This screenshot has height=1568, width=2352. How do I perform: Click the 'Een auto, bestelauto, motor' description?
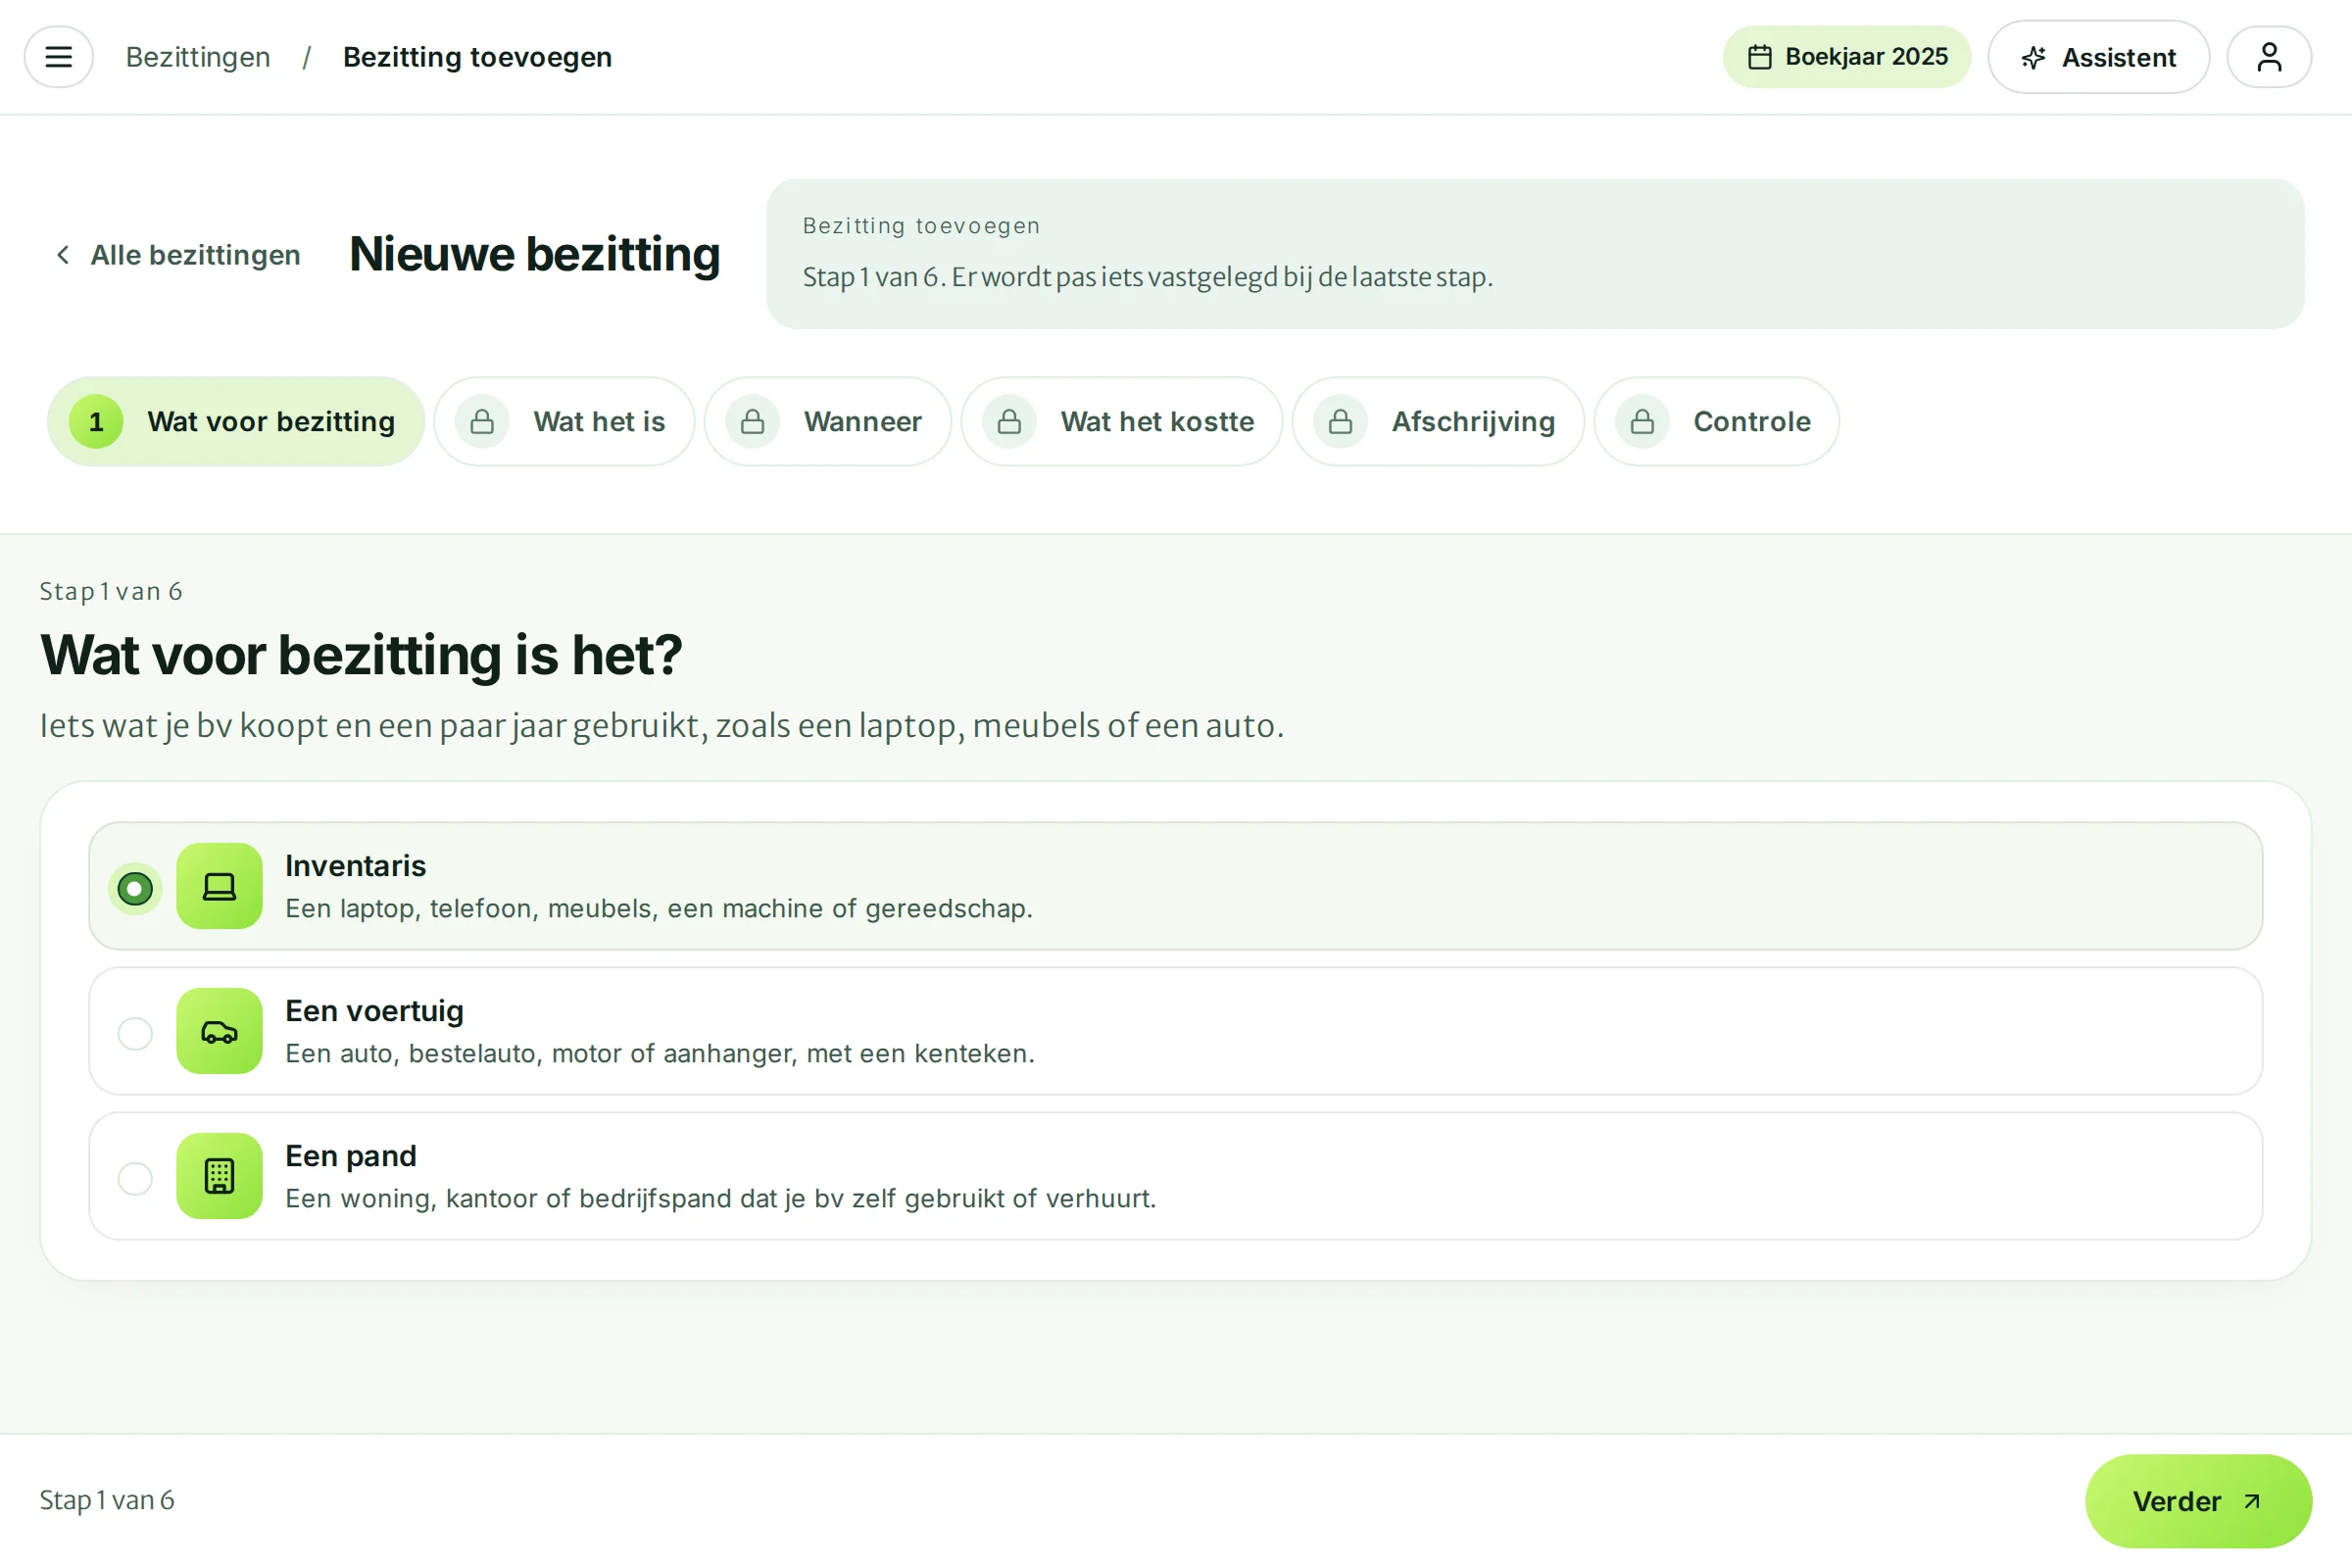(660, 1053)
